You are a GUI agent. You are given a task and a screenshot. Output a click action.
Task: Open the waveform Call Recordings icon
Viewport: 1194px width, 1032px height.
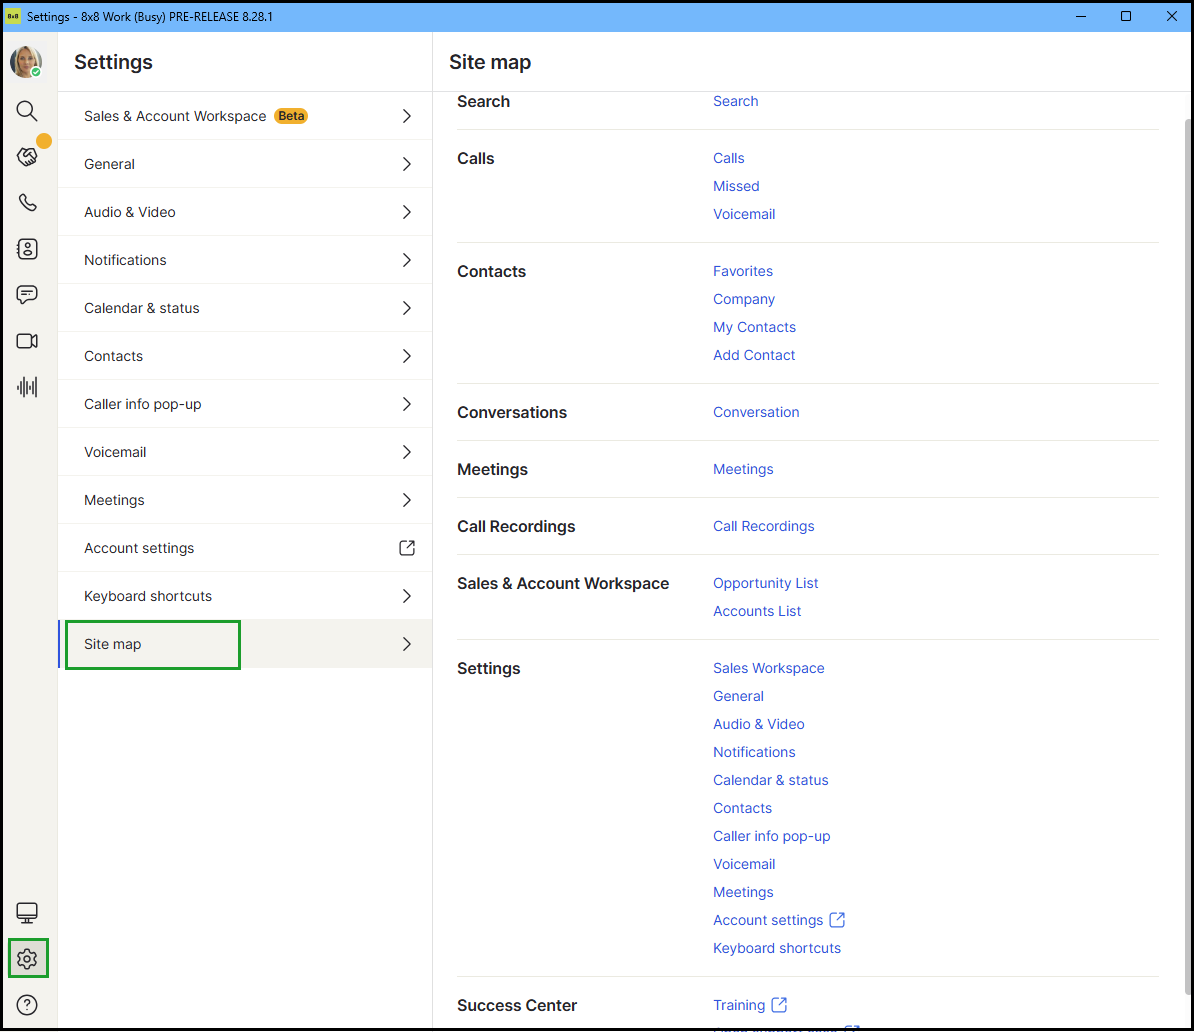[27, 387]
